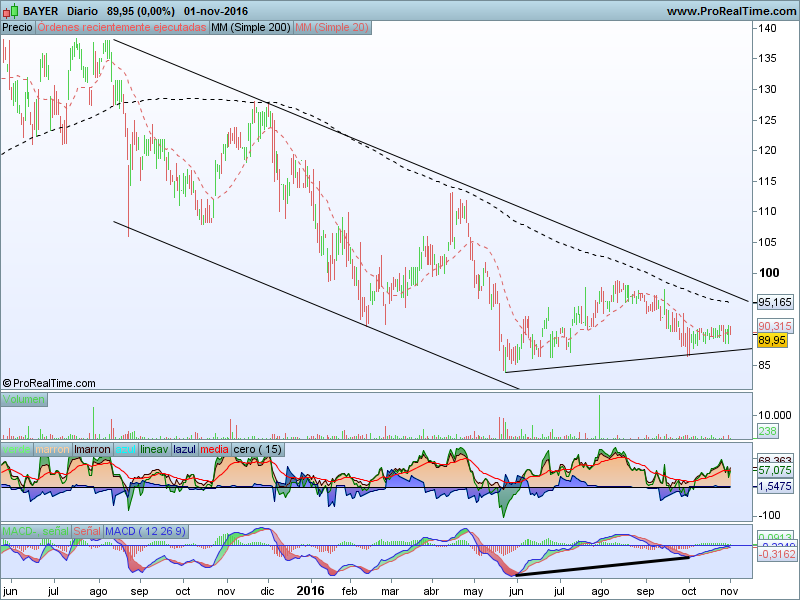The height and width of the screenshot is (600, 800).
Task: Select the cyan azul series label
Action: pos(125,450)
